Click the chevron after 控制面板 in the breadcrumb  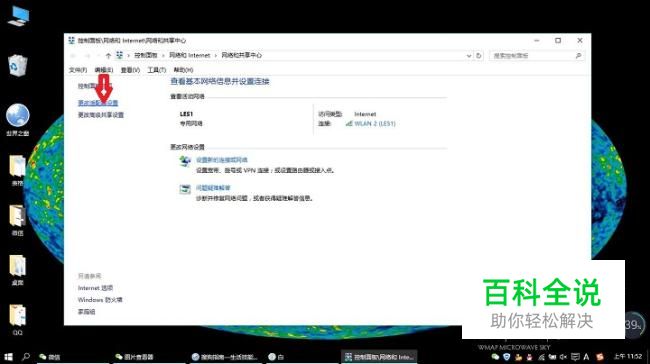click(163, 56)
